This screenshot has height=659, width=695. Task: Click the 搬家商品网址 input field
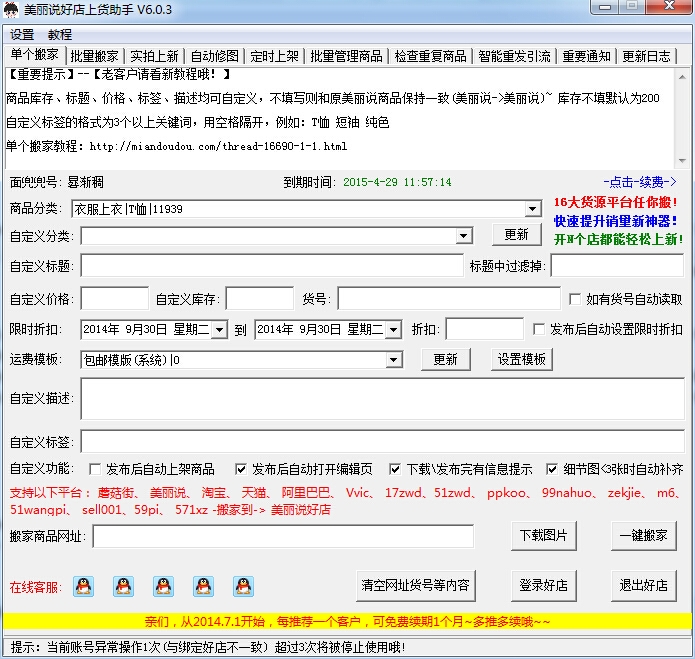[x=283, y=537]
